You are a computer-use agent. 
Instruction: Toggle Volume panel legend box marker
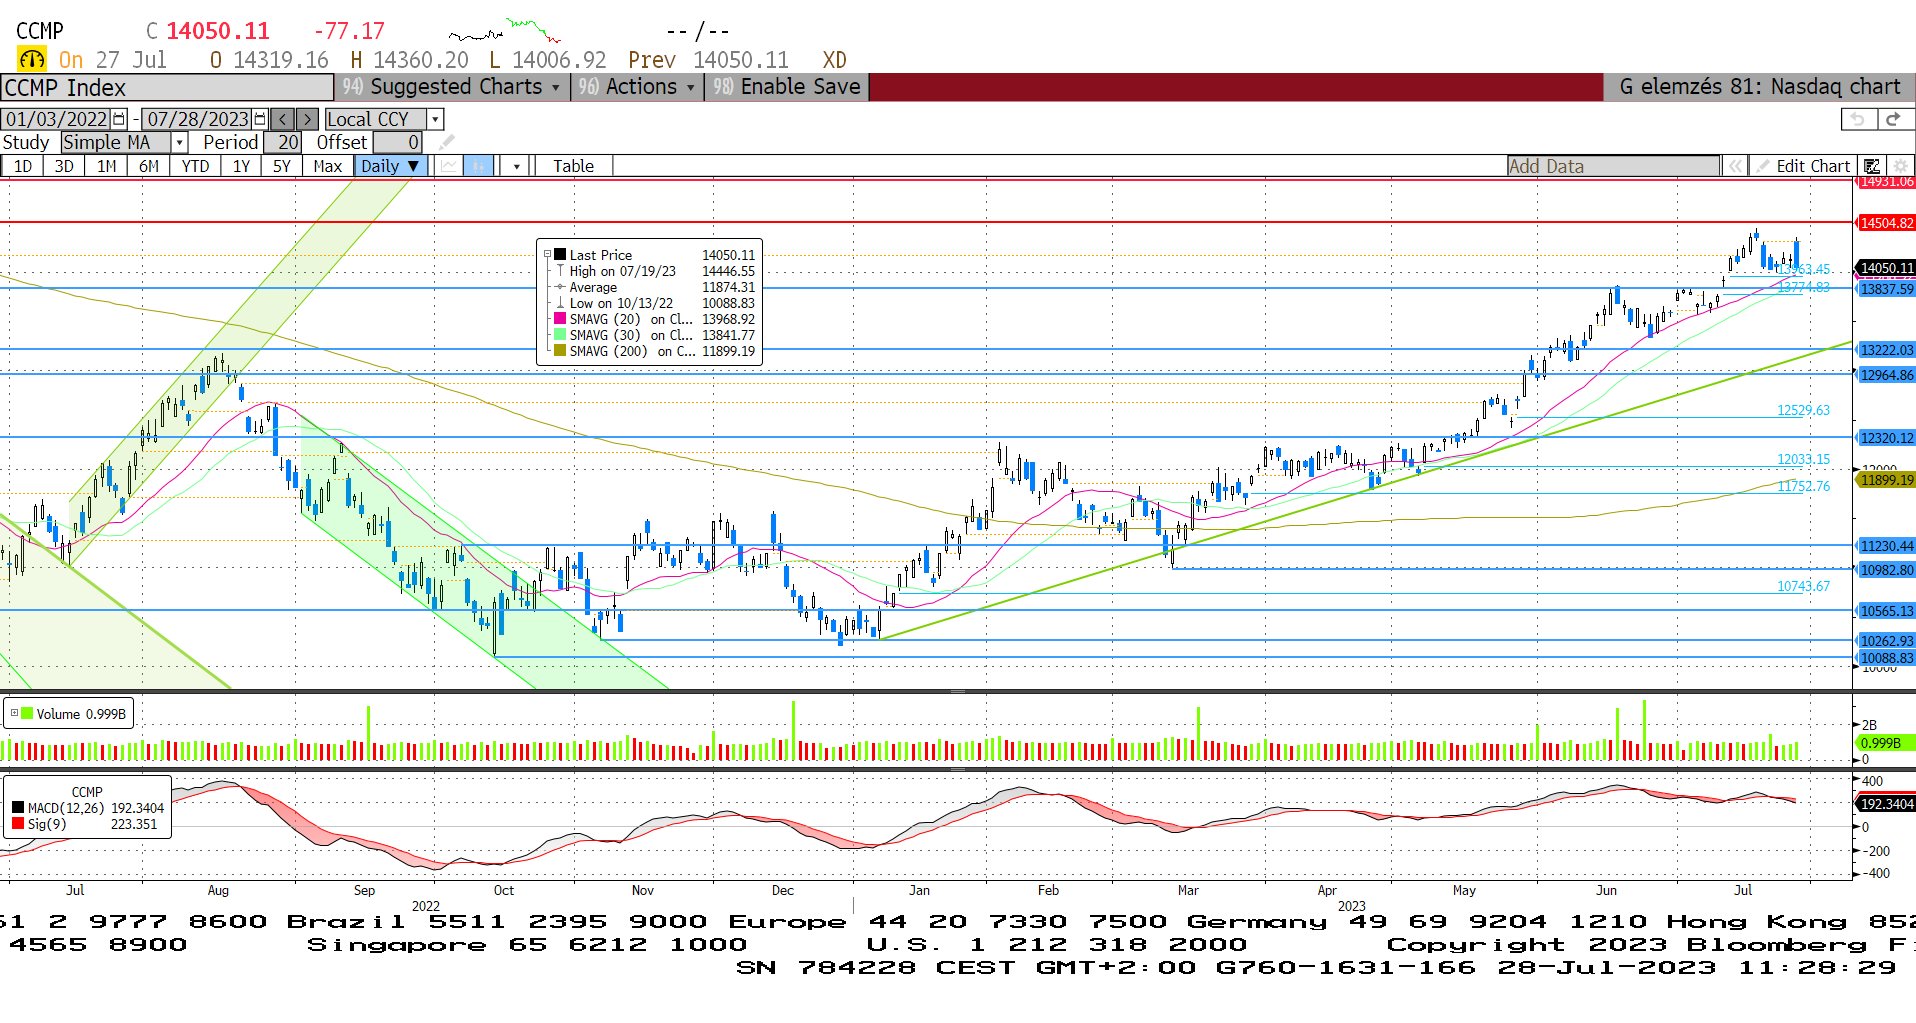[14, 713]
